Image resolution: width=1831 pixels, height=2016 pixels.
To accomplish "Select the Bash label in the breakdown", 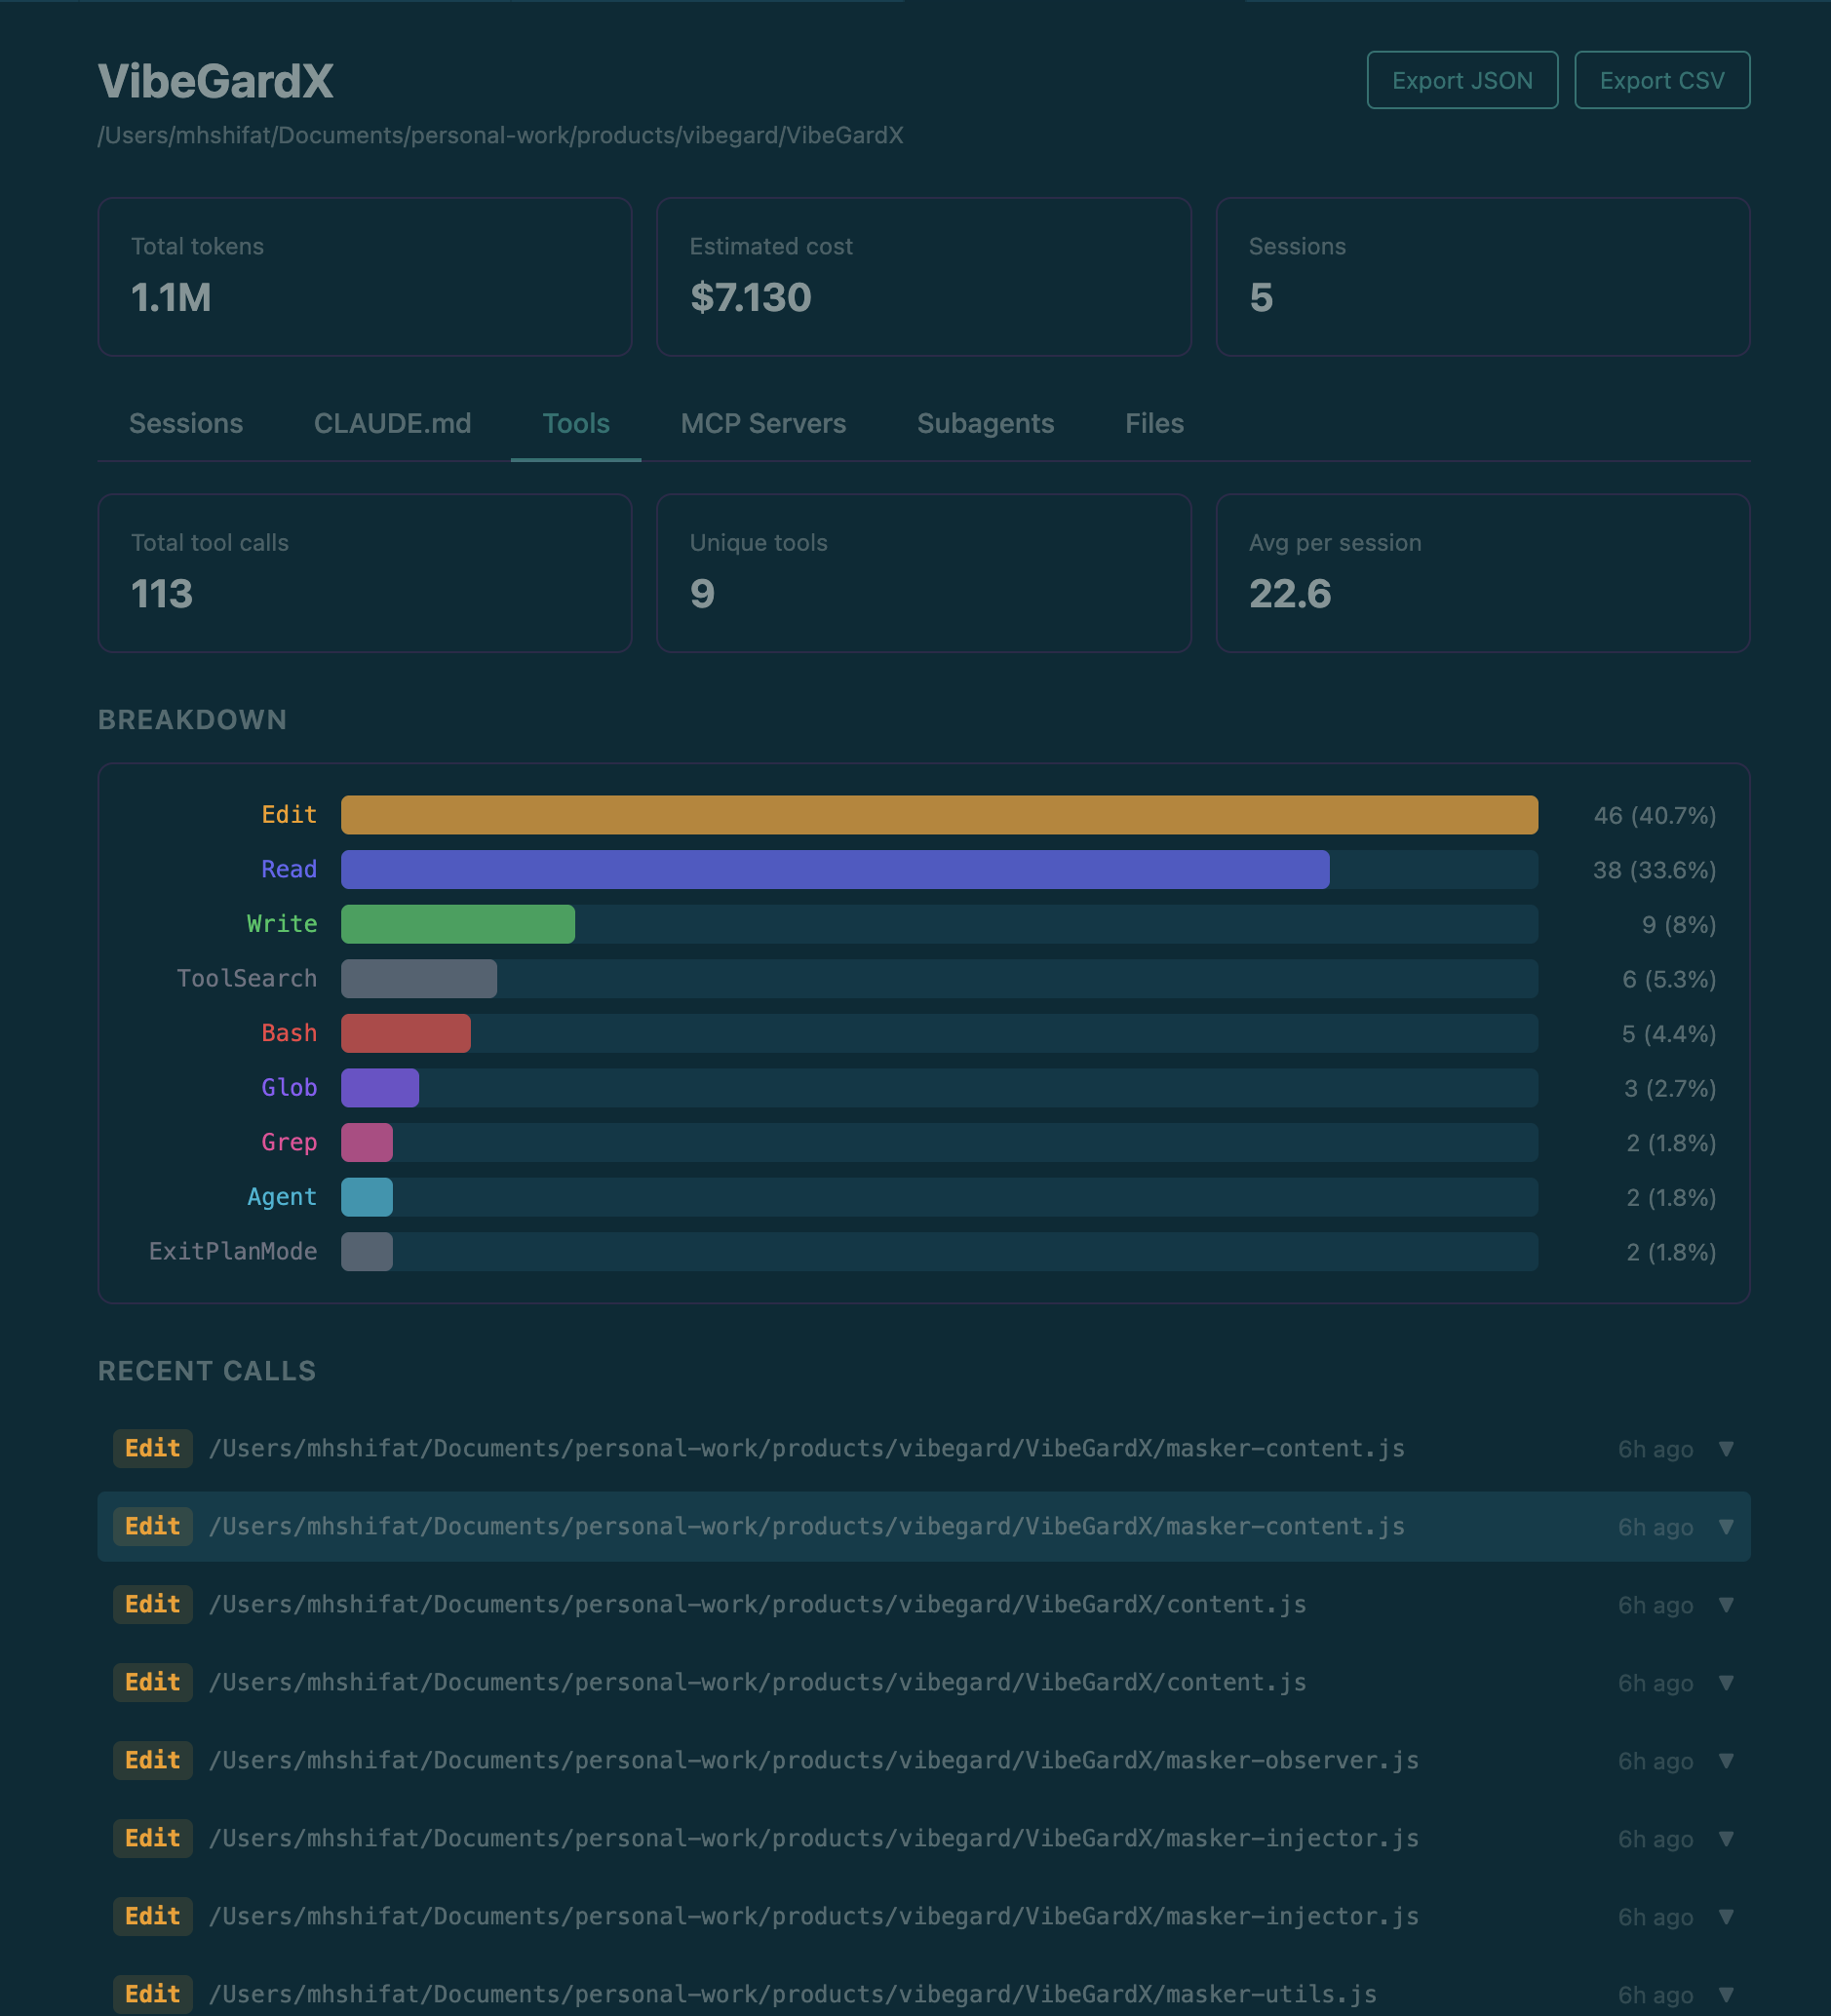I will (x=288, y=1033).
